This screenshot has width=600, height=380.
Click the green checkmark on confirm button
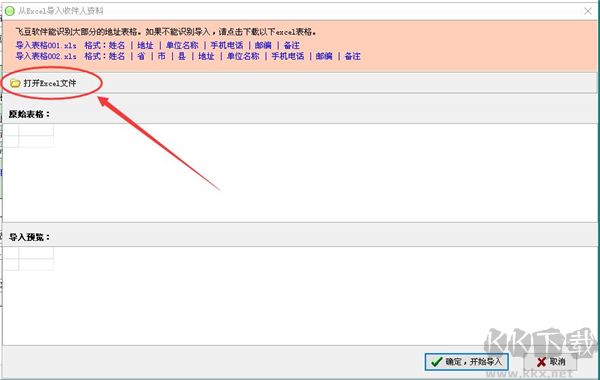437,362
